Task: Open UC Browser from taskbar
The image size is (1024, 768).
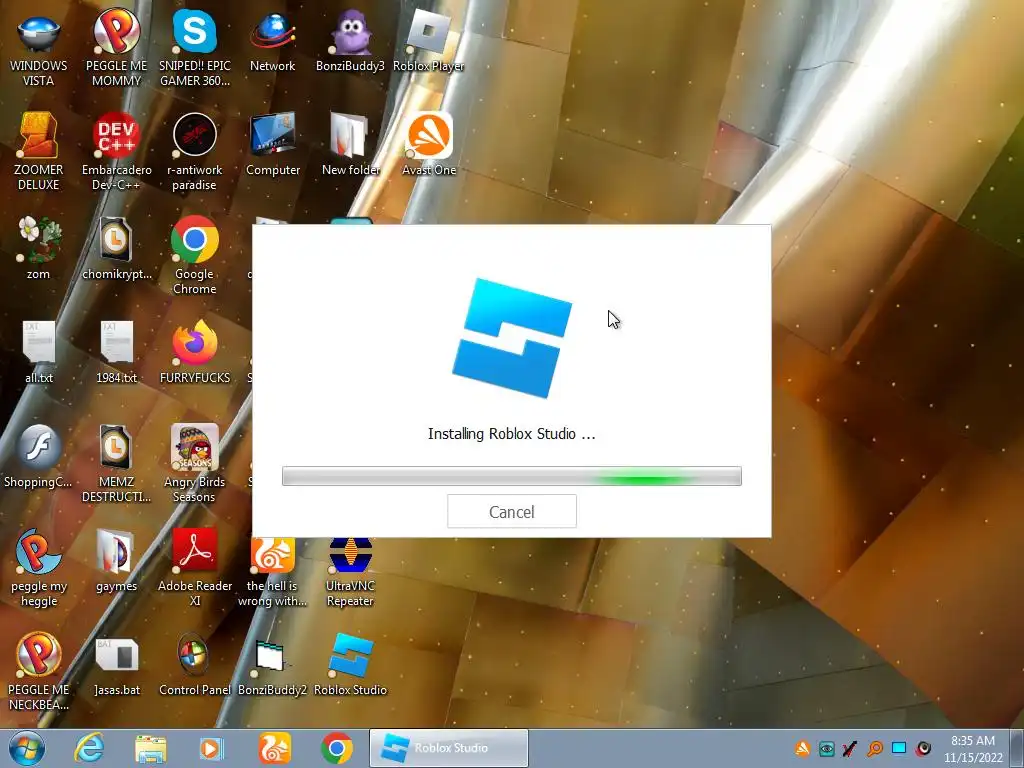Action: [274, 748]
